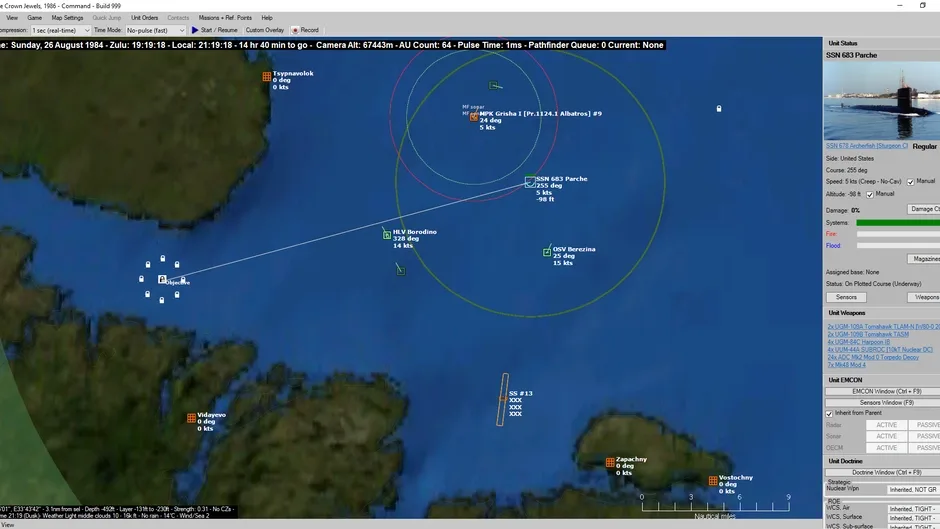Select the OSV Berezina ship icon

pos(547,253)
